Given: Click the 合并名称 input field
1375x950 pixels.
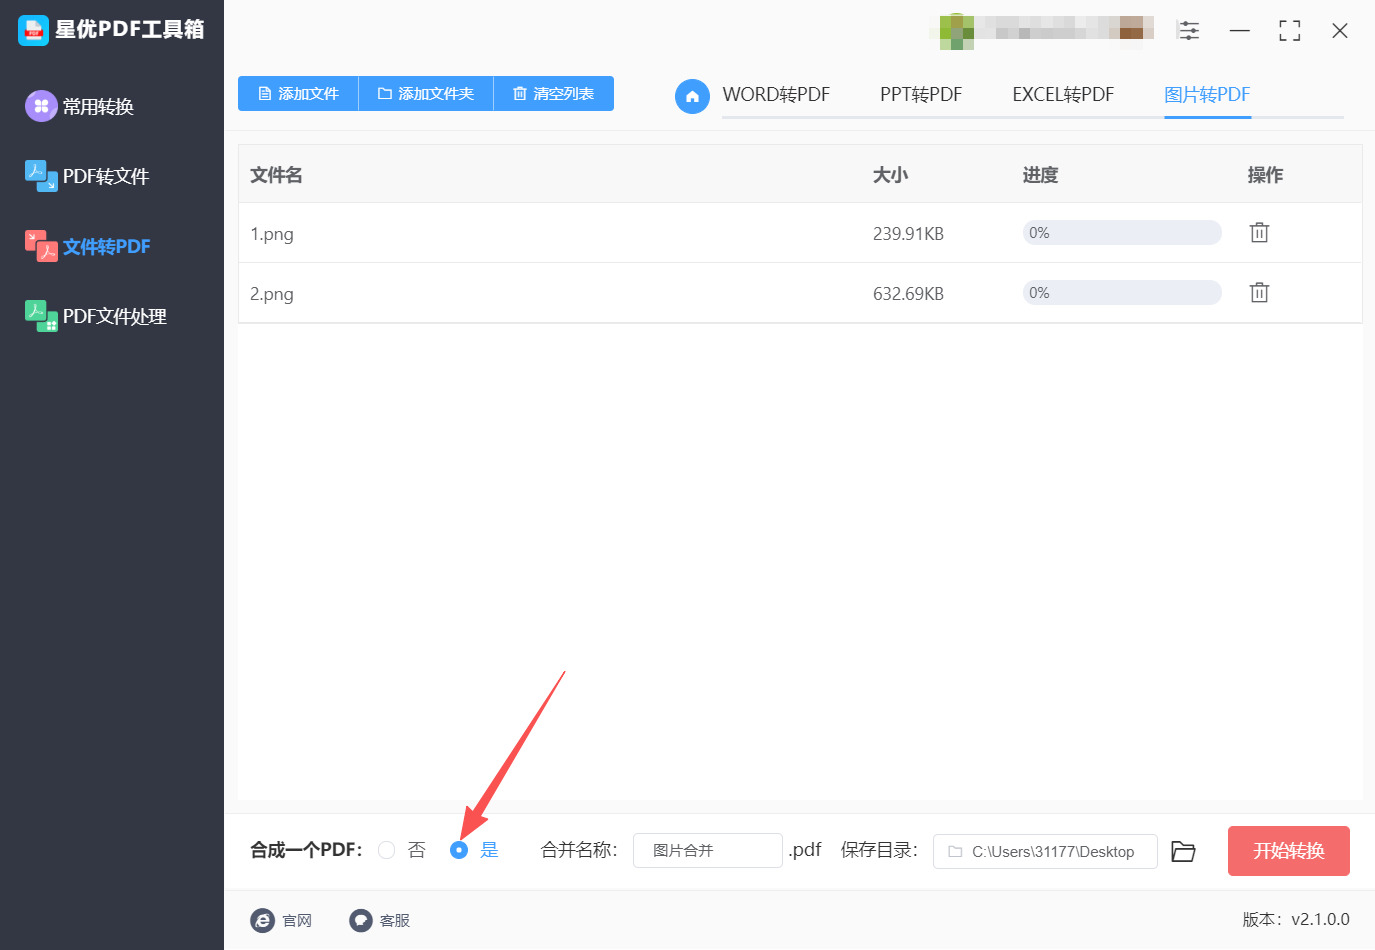Looking at the screenshot, I should 708,851.
